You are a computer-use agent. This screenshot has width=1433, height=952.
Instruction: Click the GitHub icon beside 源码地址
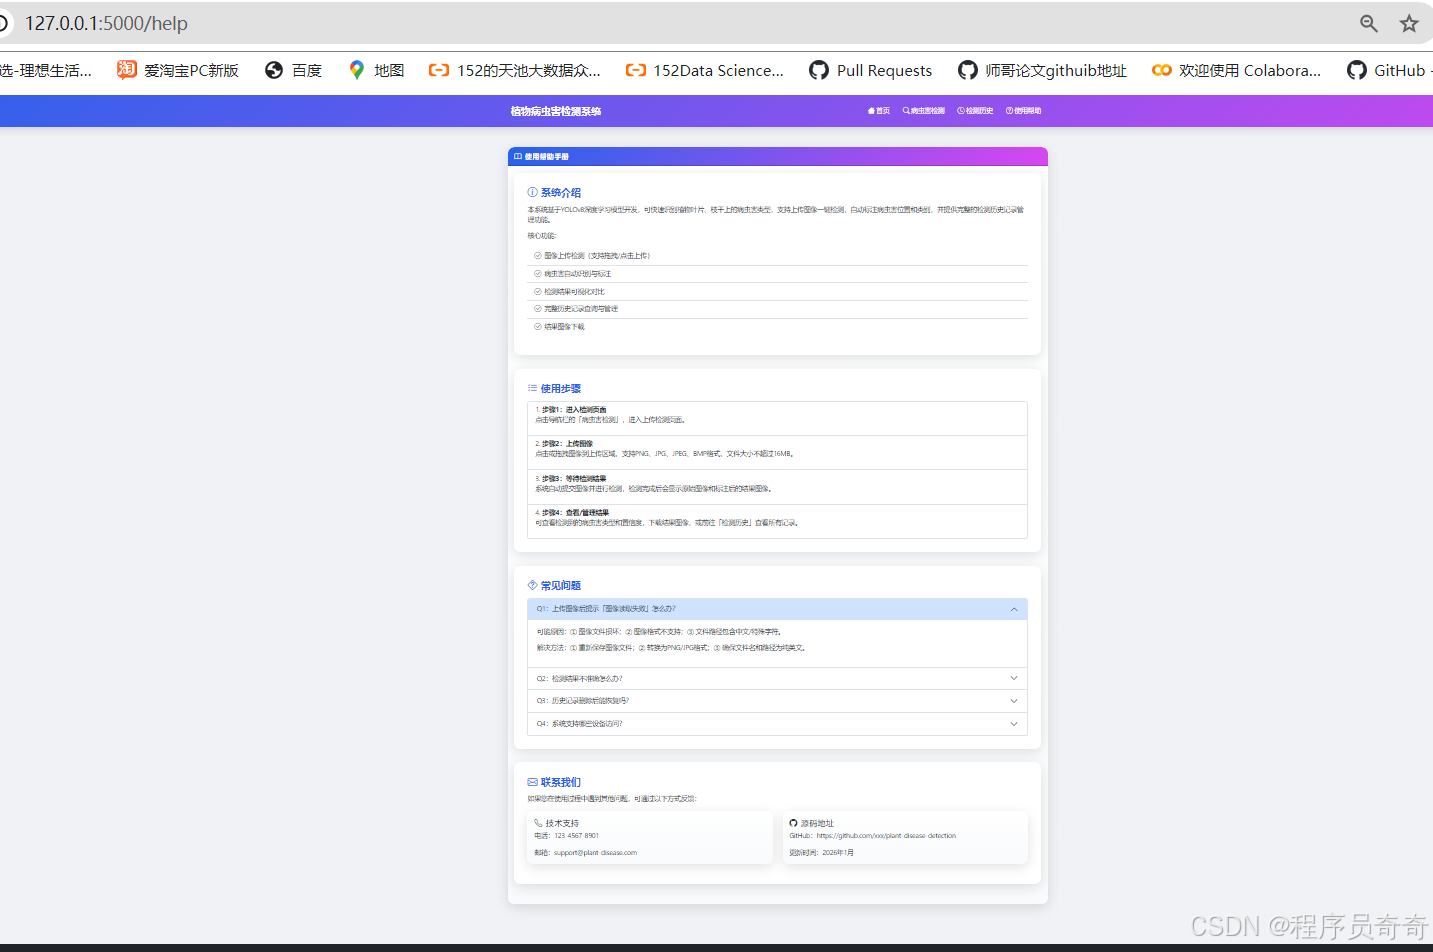794,824
